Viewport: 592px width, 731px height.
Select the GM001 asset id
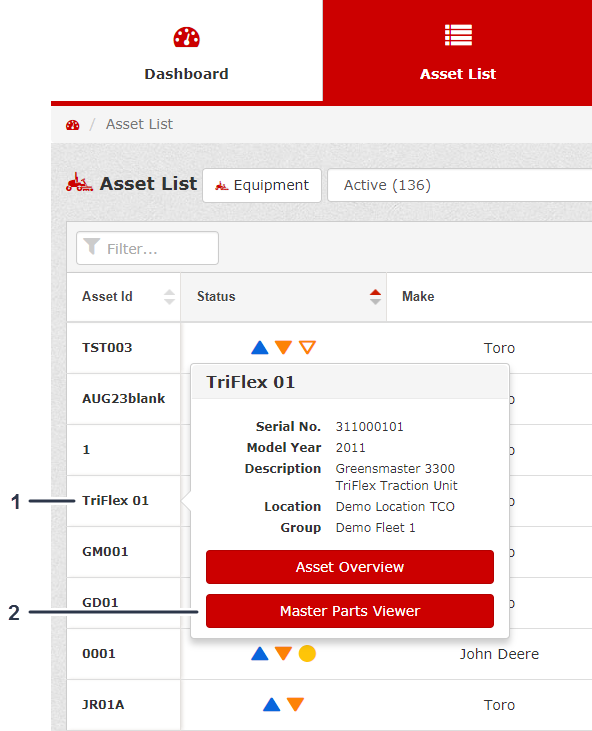click(105, 552)
